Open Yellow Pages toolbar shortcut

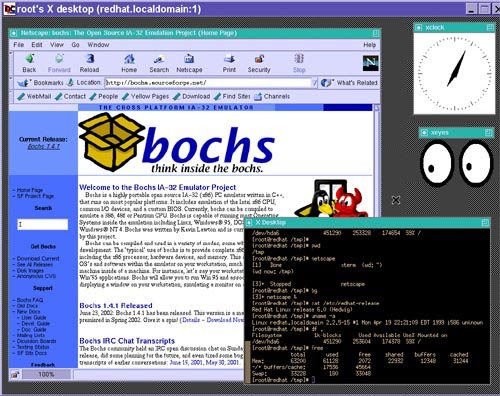click(145, 96)
